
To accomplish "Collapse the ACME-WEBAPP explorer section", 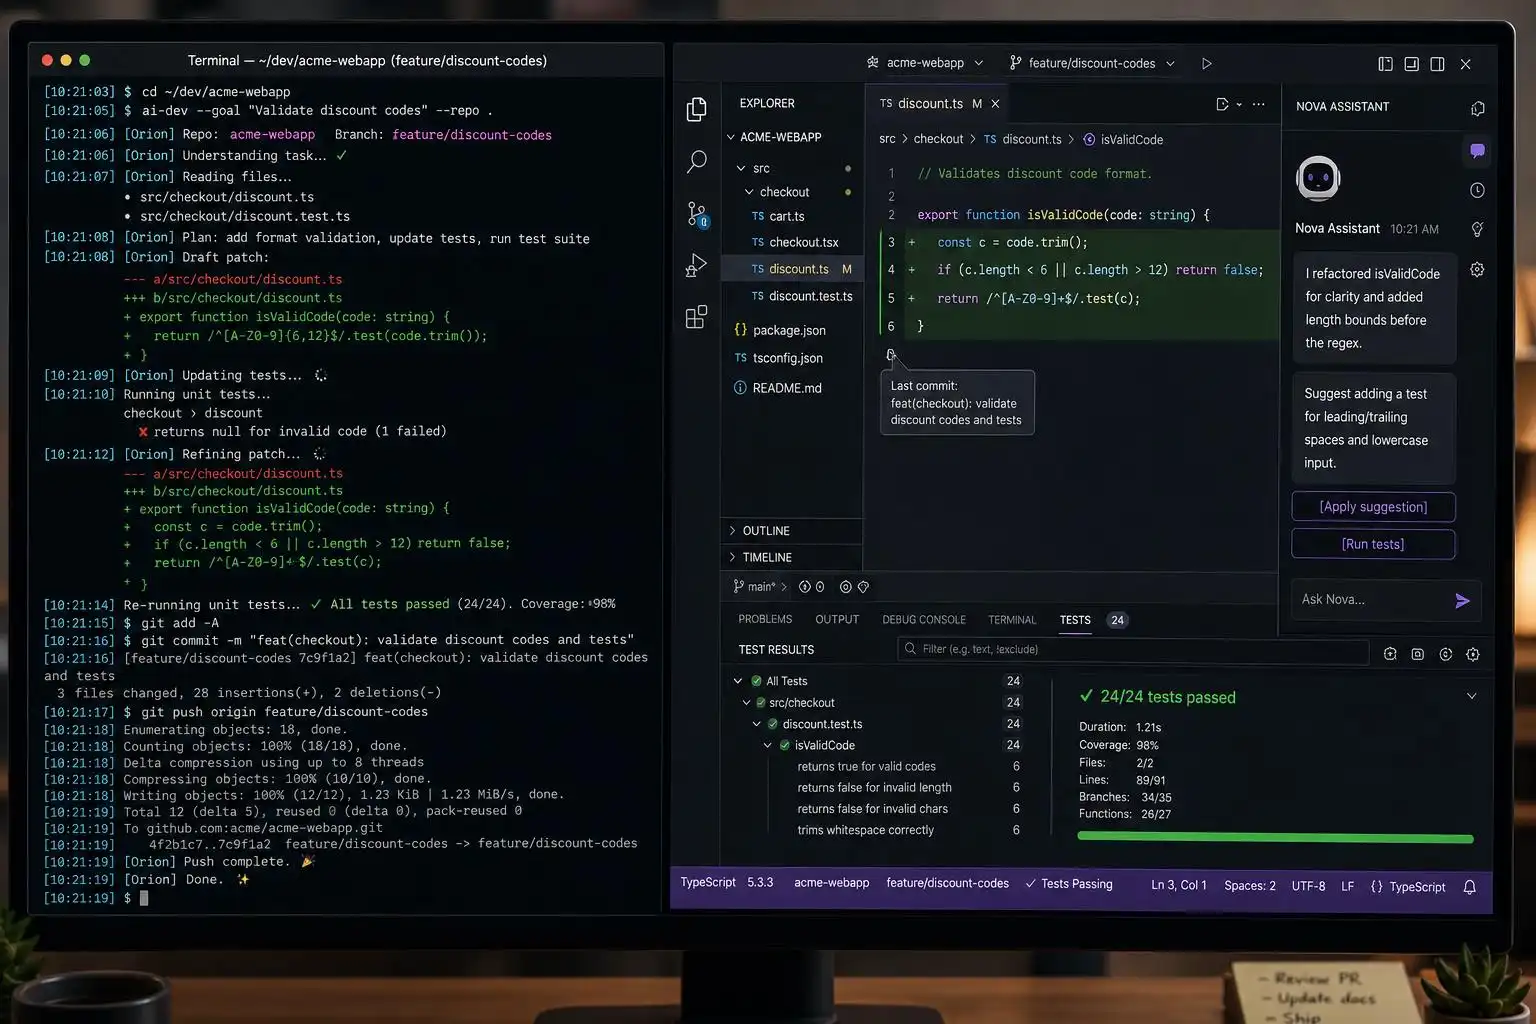I will pos(775,137).
